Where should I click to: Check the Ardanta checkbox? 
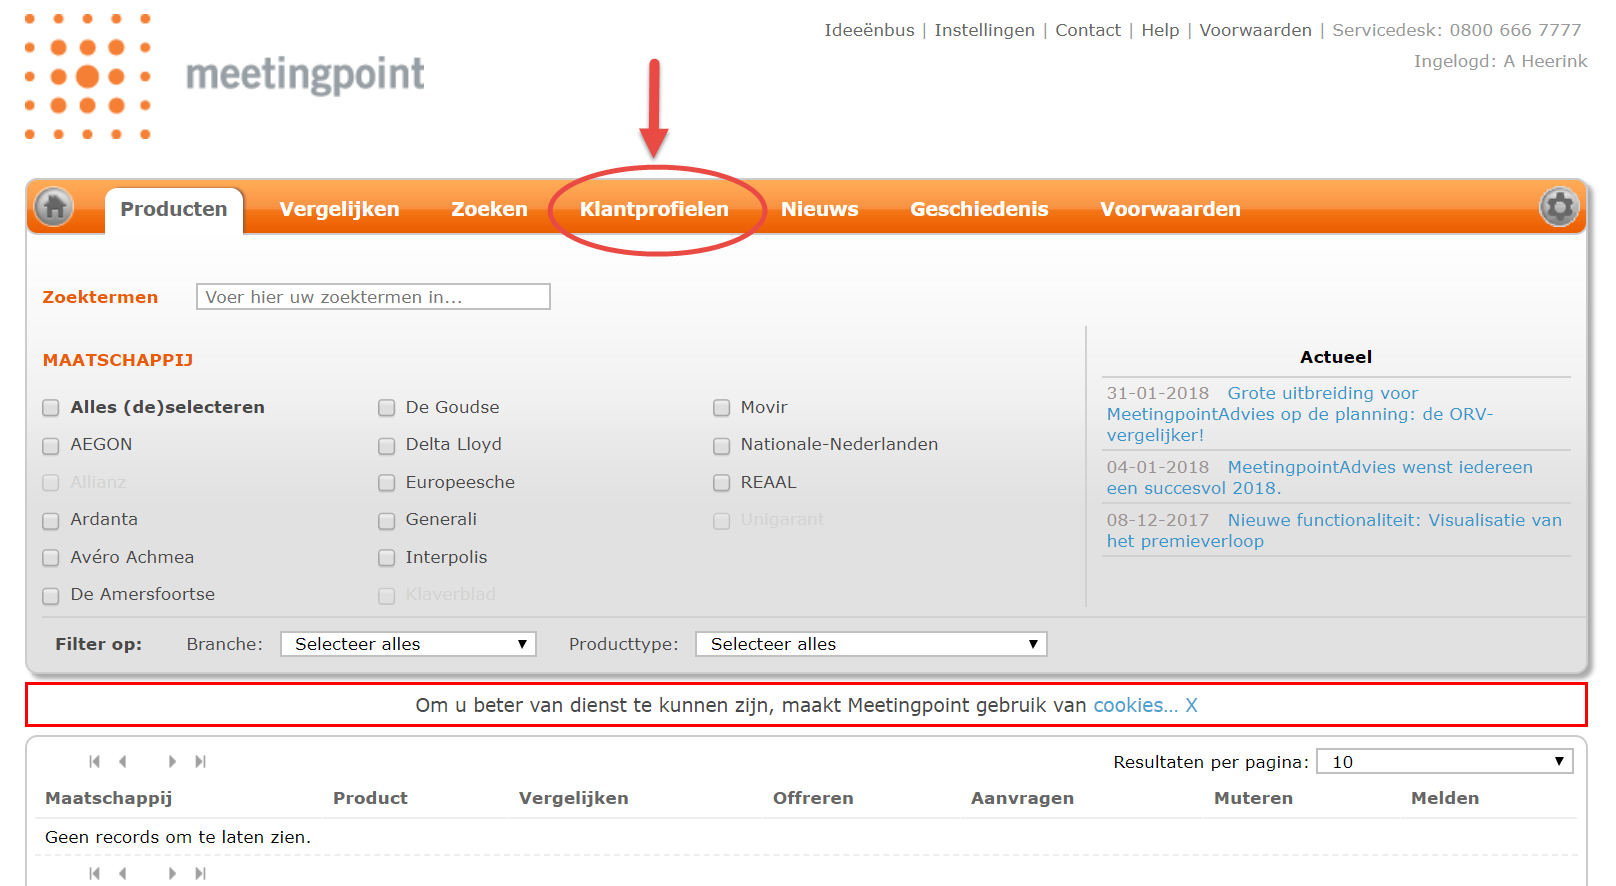(51, 521)
